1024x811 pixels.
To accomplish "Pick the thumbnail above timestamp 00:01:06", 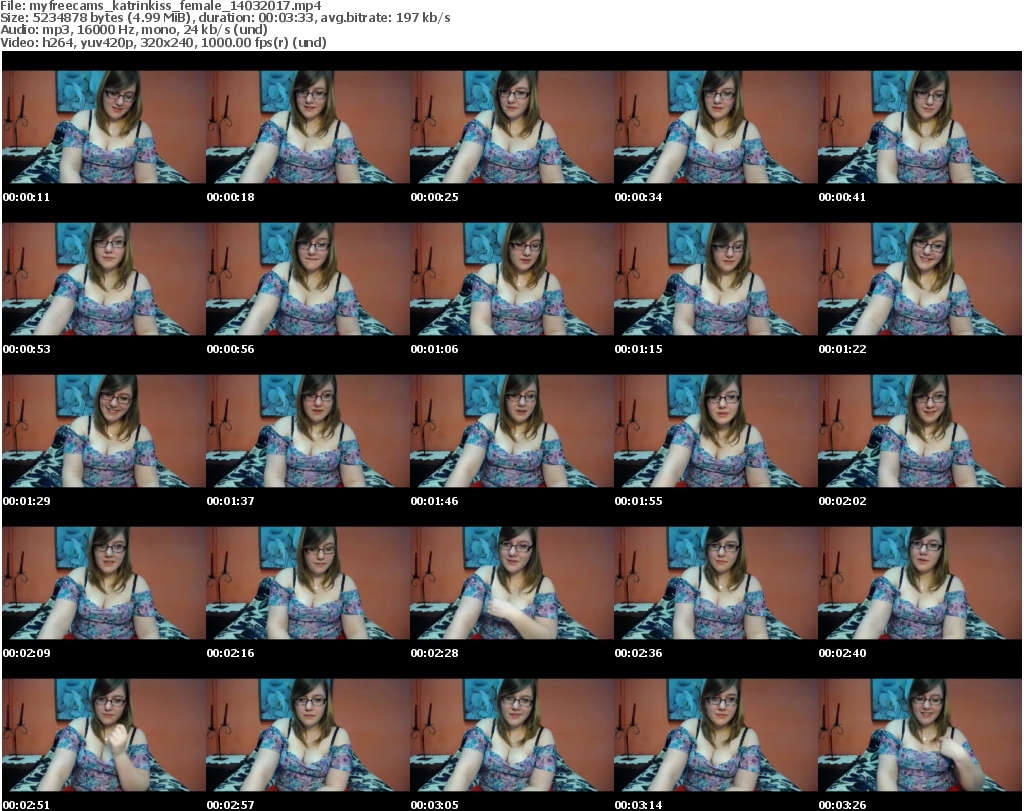I will [511, 279].
